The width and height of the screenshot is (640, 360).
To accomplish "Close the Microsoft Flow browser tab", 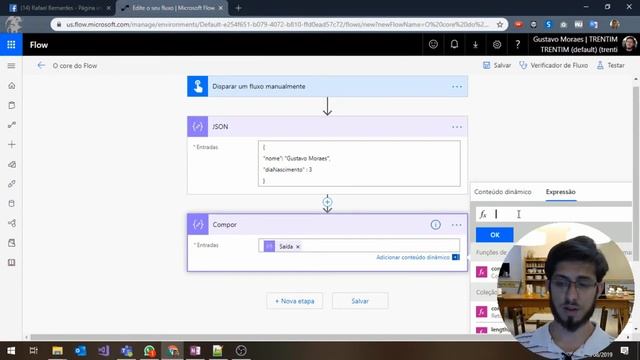I will 221,8.
